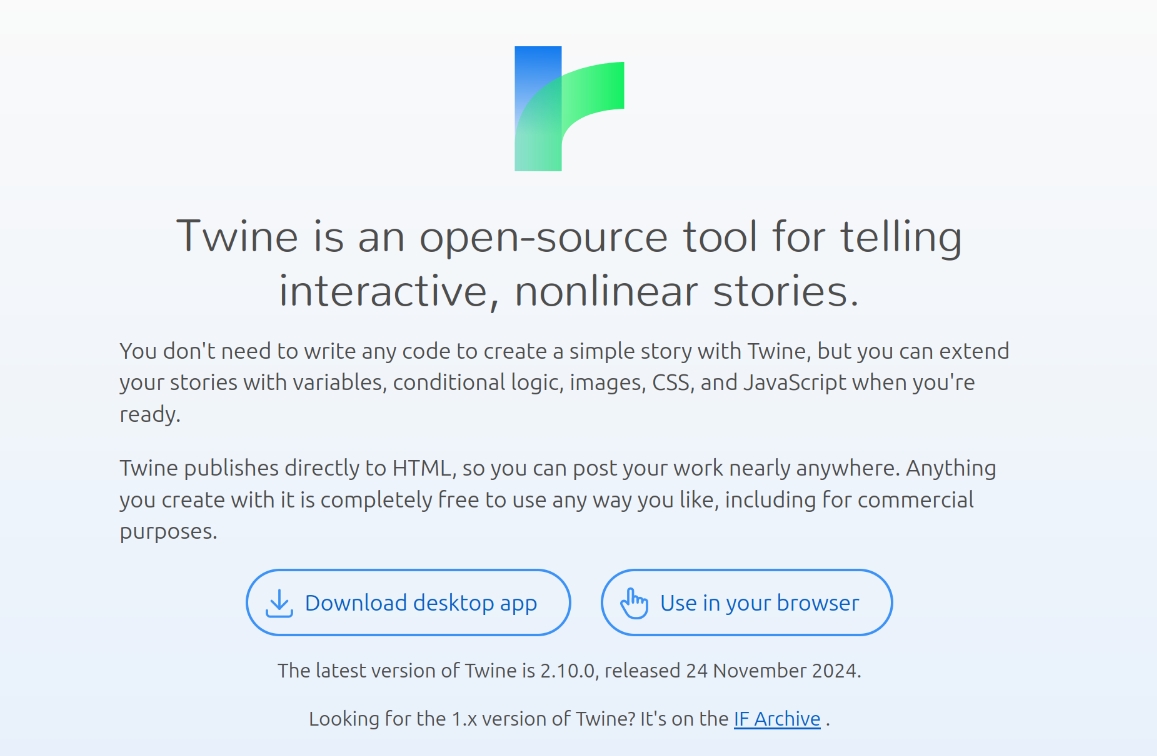Click the download arrow icon

click(279, 603)
